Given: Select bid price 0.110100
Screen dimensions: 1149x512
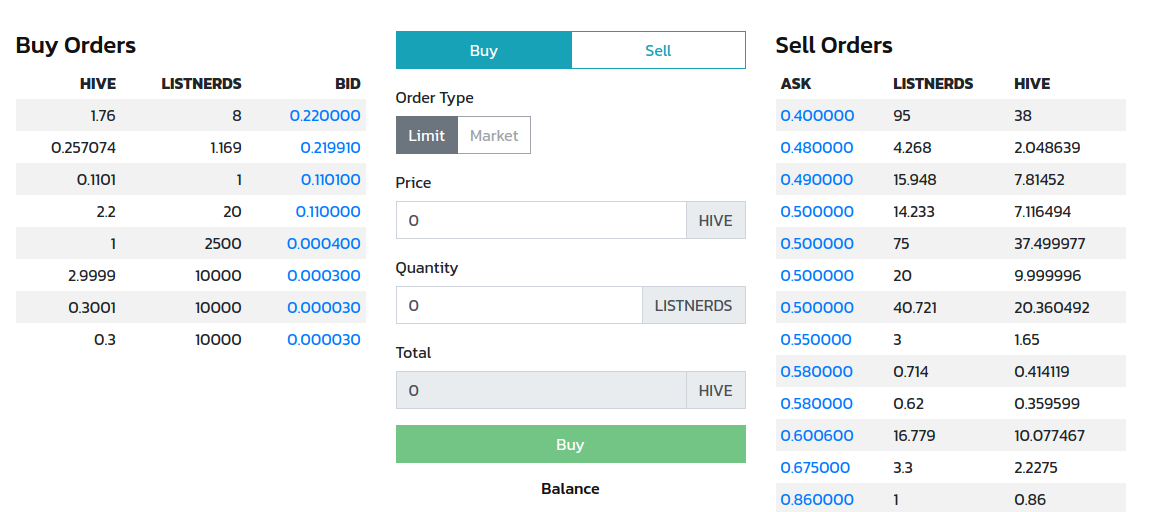Looking at the screenshot, I should coord(330,179).
